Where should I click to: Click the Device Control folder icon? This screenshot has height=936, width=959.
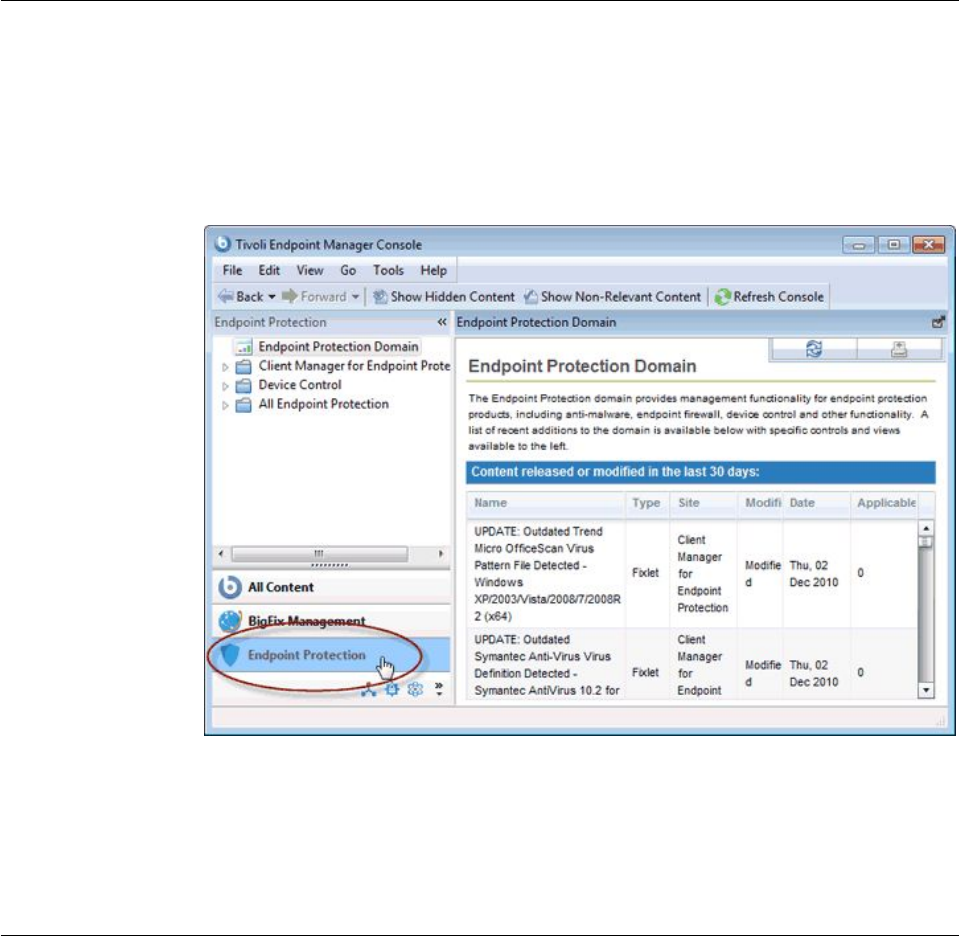coord(243,385)
